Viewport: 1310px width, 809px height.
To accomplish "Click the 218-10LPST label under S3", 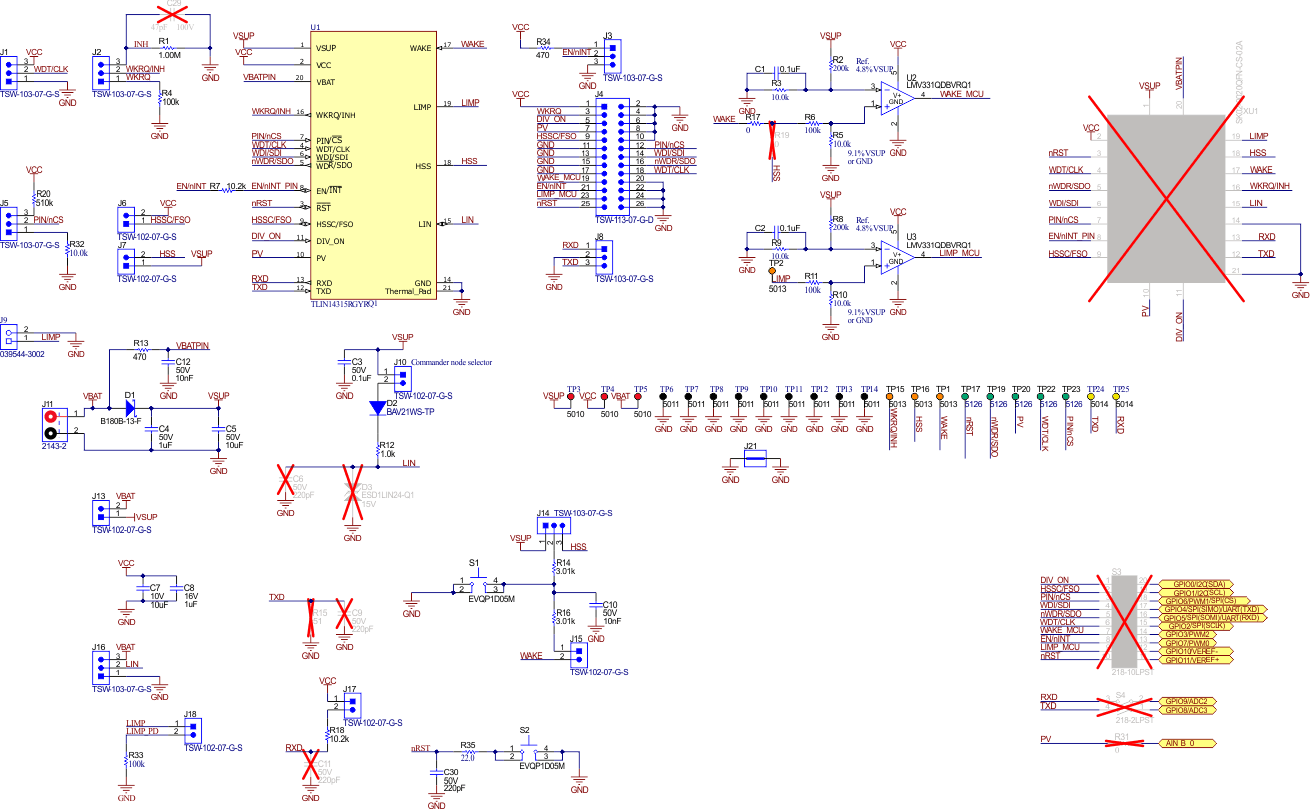I will tap(1134, 673).
